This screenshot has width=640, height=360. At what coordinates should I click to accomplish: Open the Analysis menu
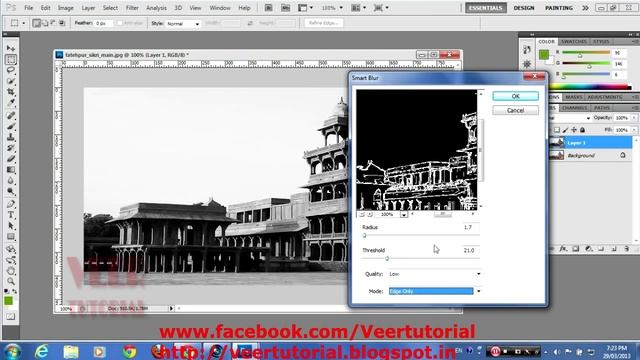156,8
